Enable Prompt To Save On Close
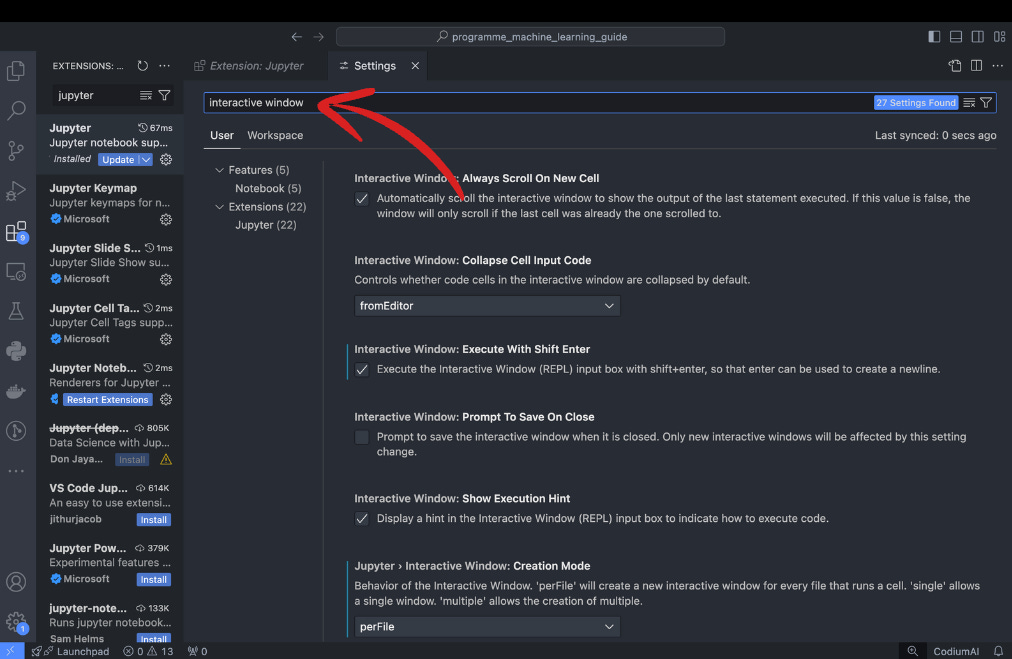This screenshot has height=659, width=1012. (x=362, y=438)
